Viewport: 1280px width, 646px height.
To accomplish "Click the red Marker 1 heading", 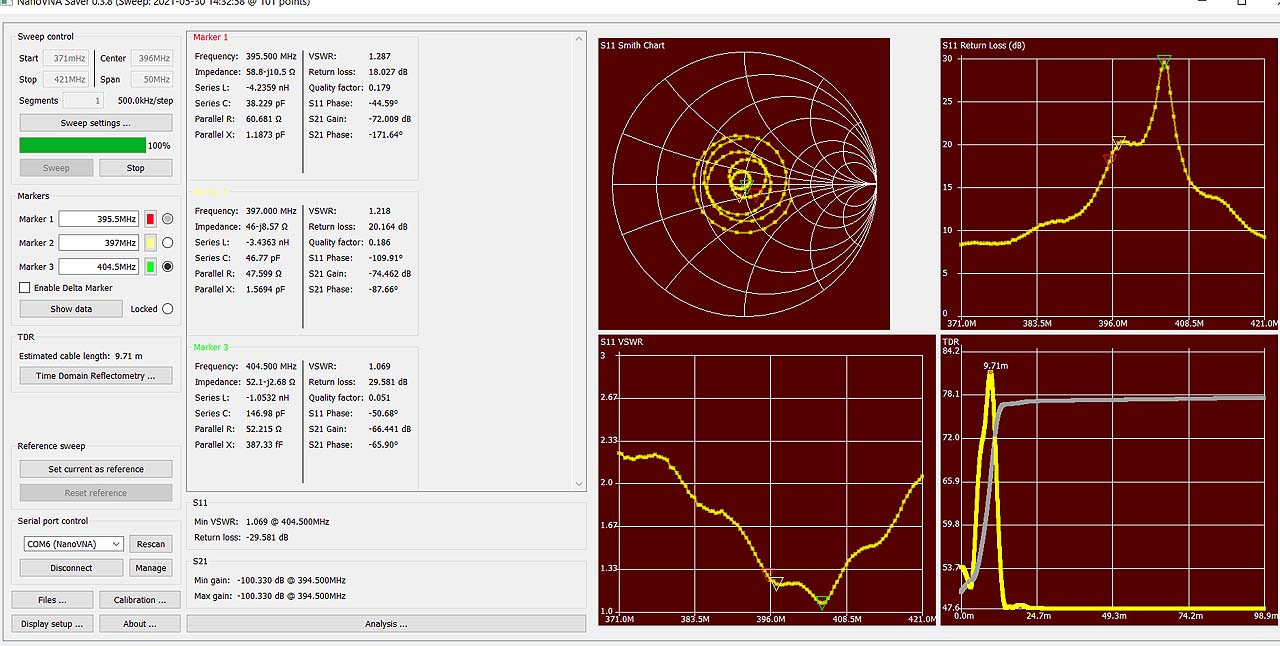I will click(x=210, y=37).
